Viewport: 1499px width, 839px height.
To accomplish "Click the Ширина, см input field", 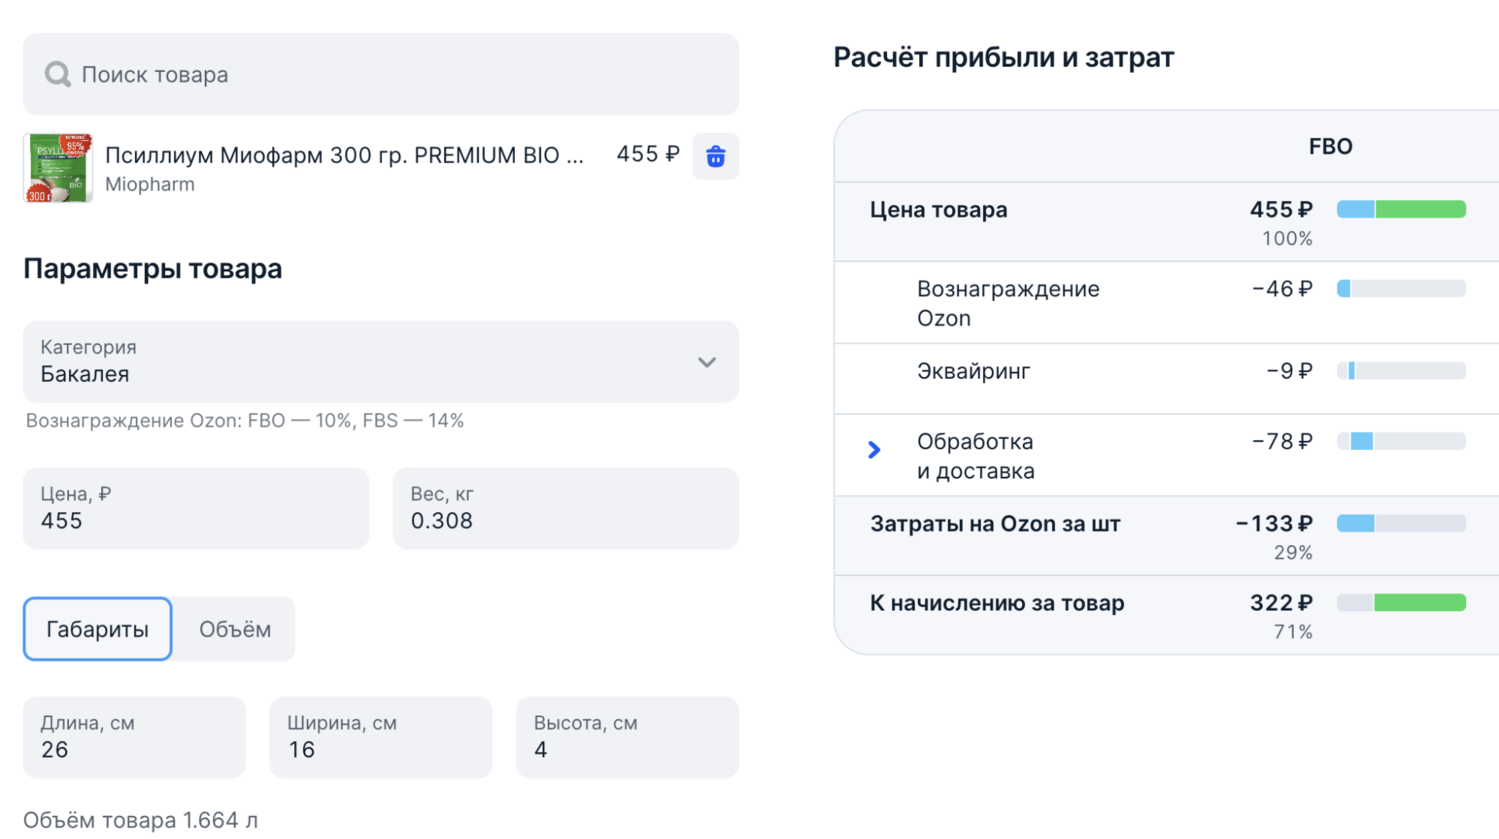I will pyautogui.click(x=380, y=738).
